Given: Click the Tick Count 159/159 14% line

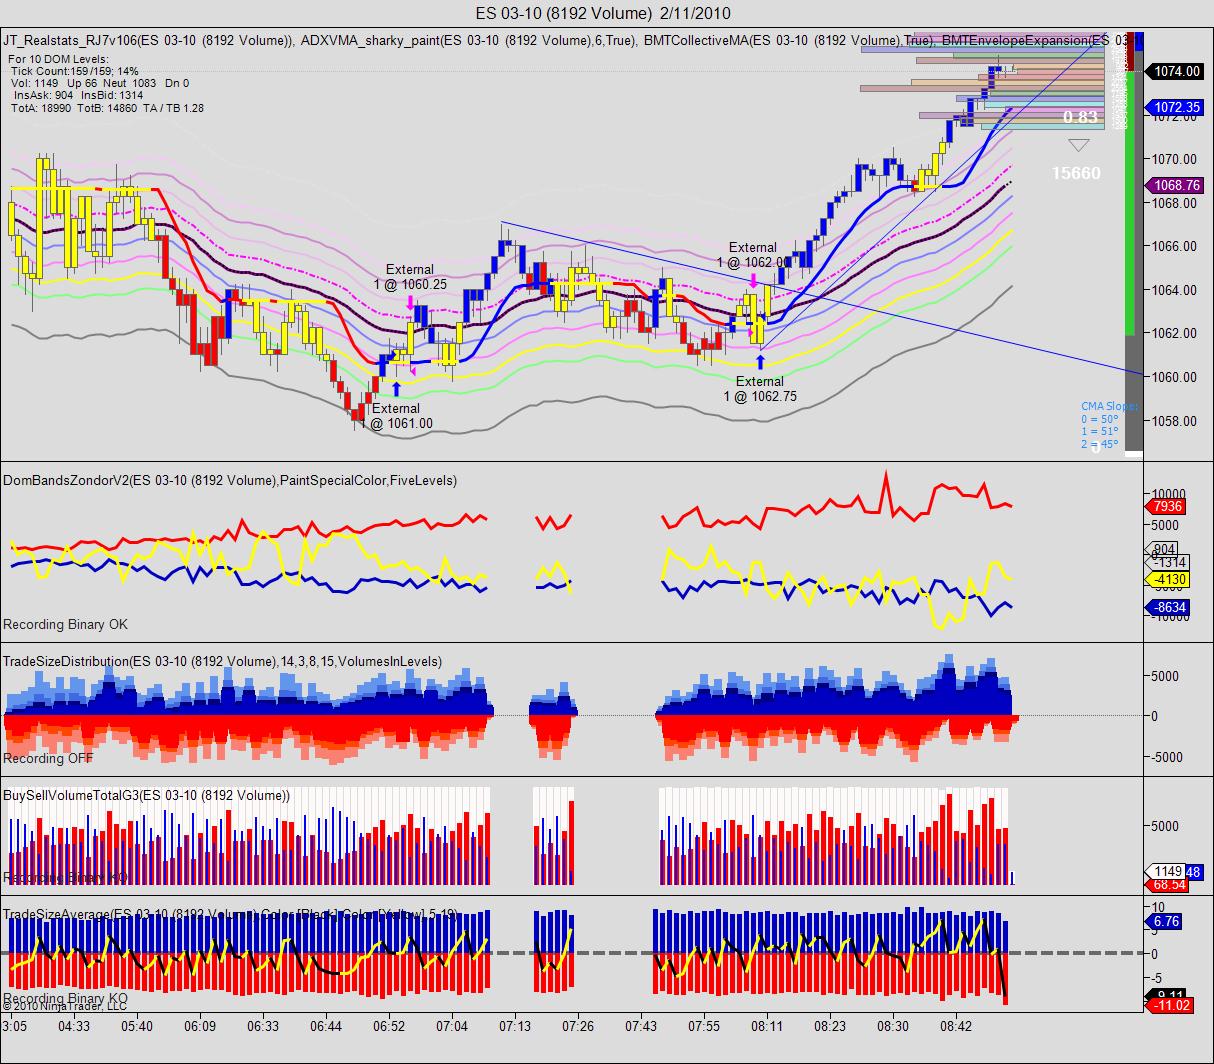Looking at the screenshot, I should [74, 71].
